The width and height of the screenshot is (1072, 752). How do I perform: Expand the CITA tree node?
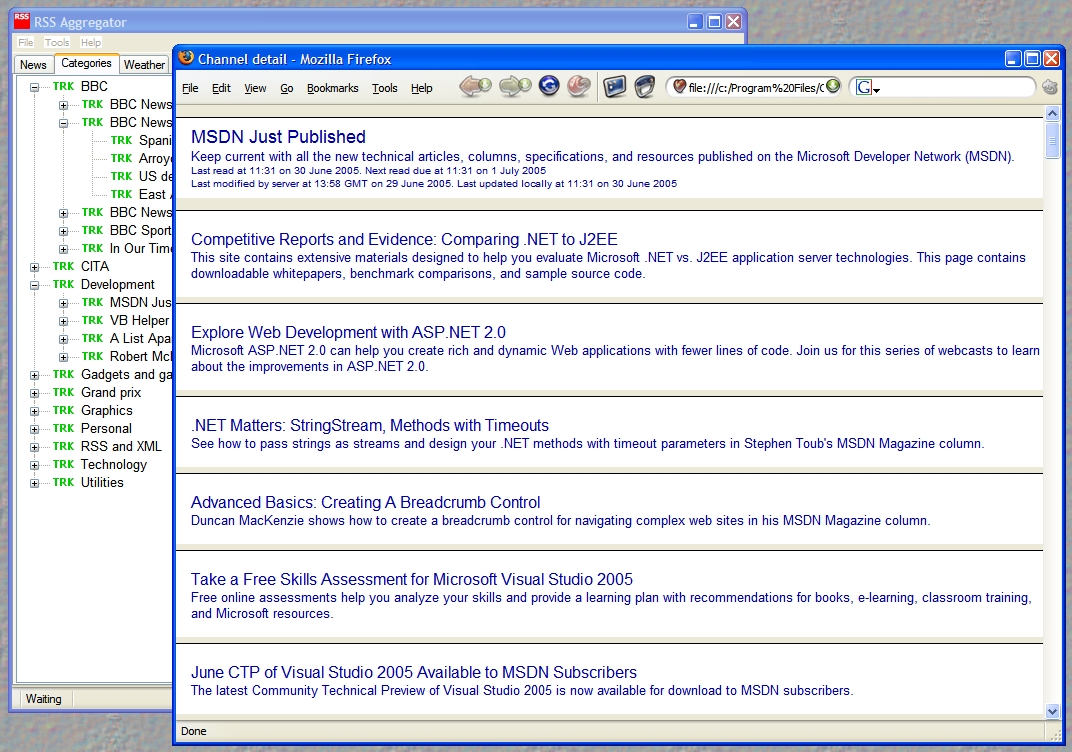pyautogui.click(x=34, y=267)
